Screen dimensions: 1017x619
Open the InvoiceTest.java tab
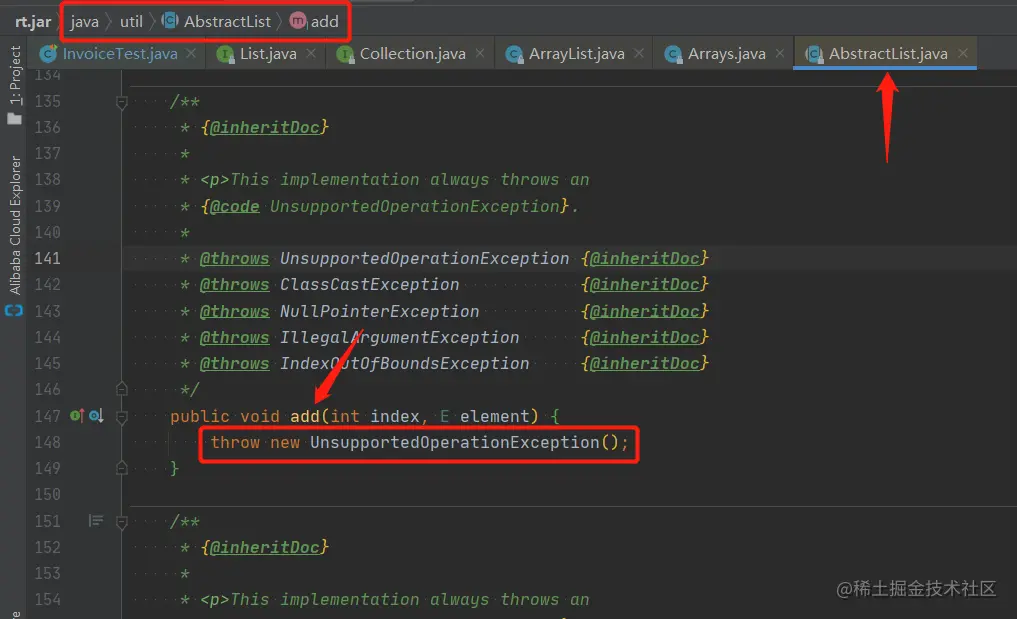click(120, 54)
